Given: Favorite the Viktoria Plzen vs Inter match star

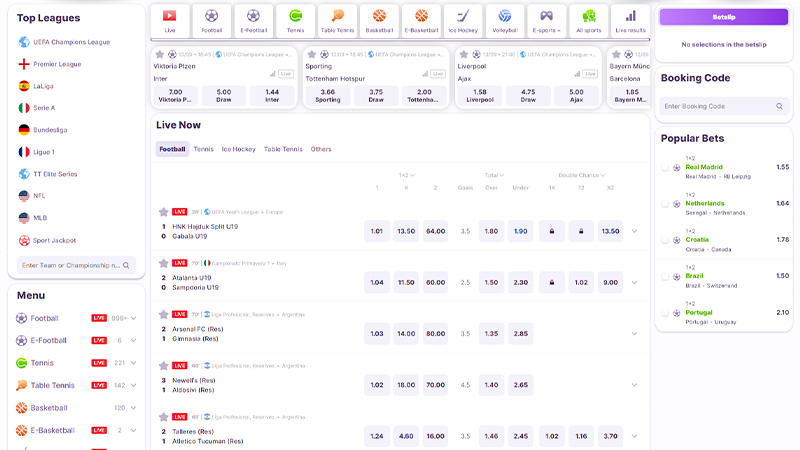Looking at the screenshot, I should (160, 54).
